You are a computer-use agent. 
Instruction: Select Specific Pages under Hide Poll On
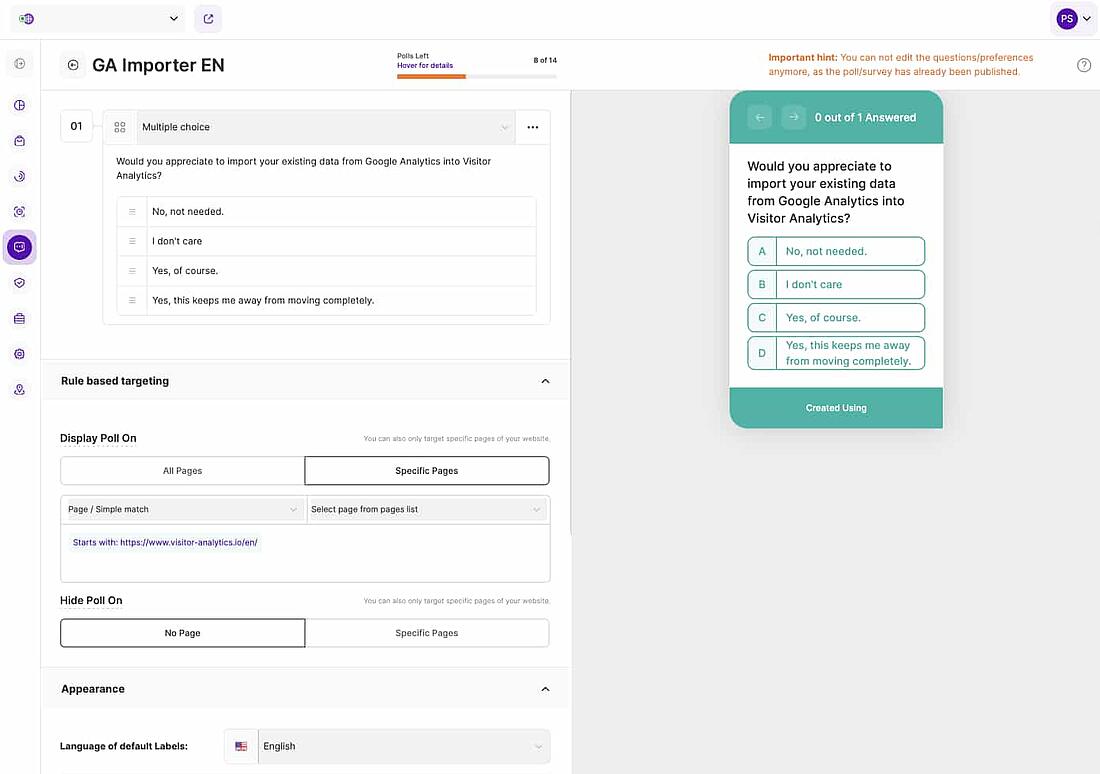click(x=427, y=633)
